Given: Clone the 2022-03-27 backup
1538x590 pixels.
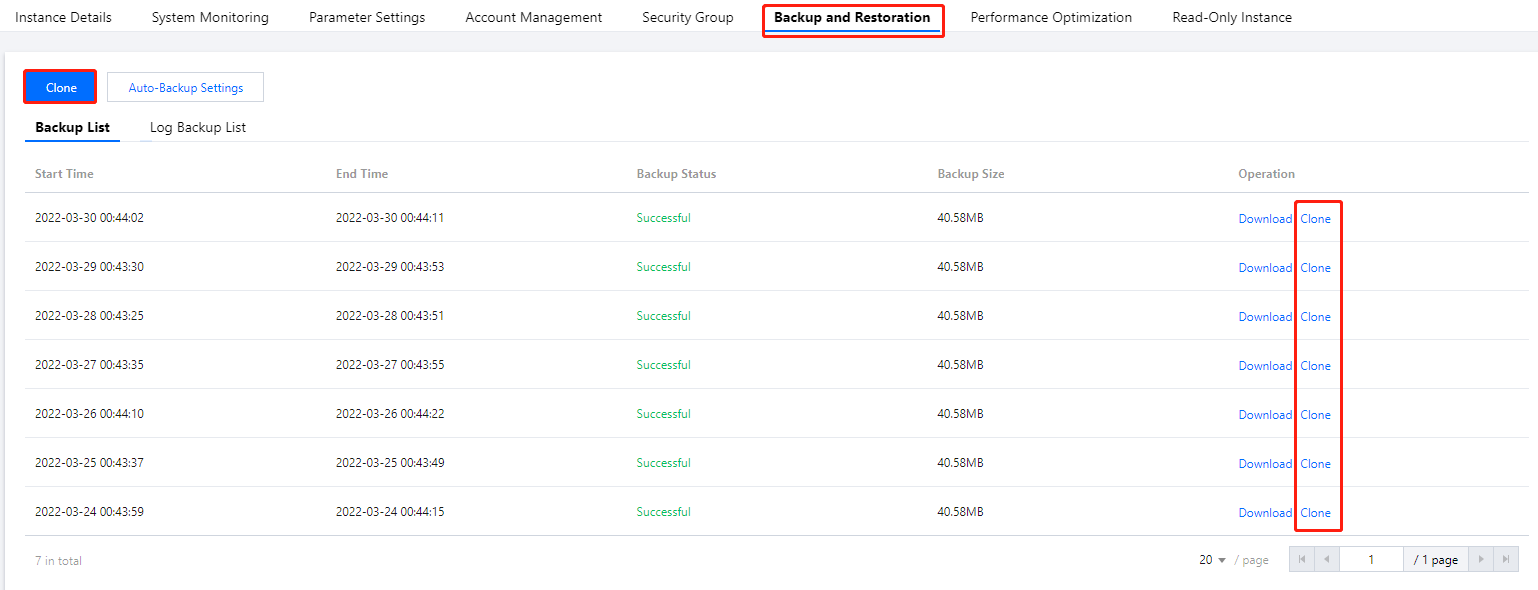Looking at the screenshot, I should 1315,365.
